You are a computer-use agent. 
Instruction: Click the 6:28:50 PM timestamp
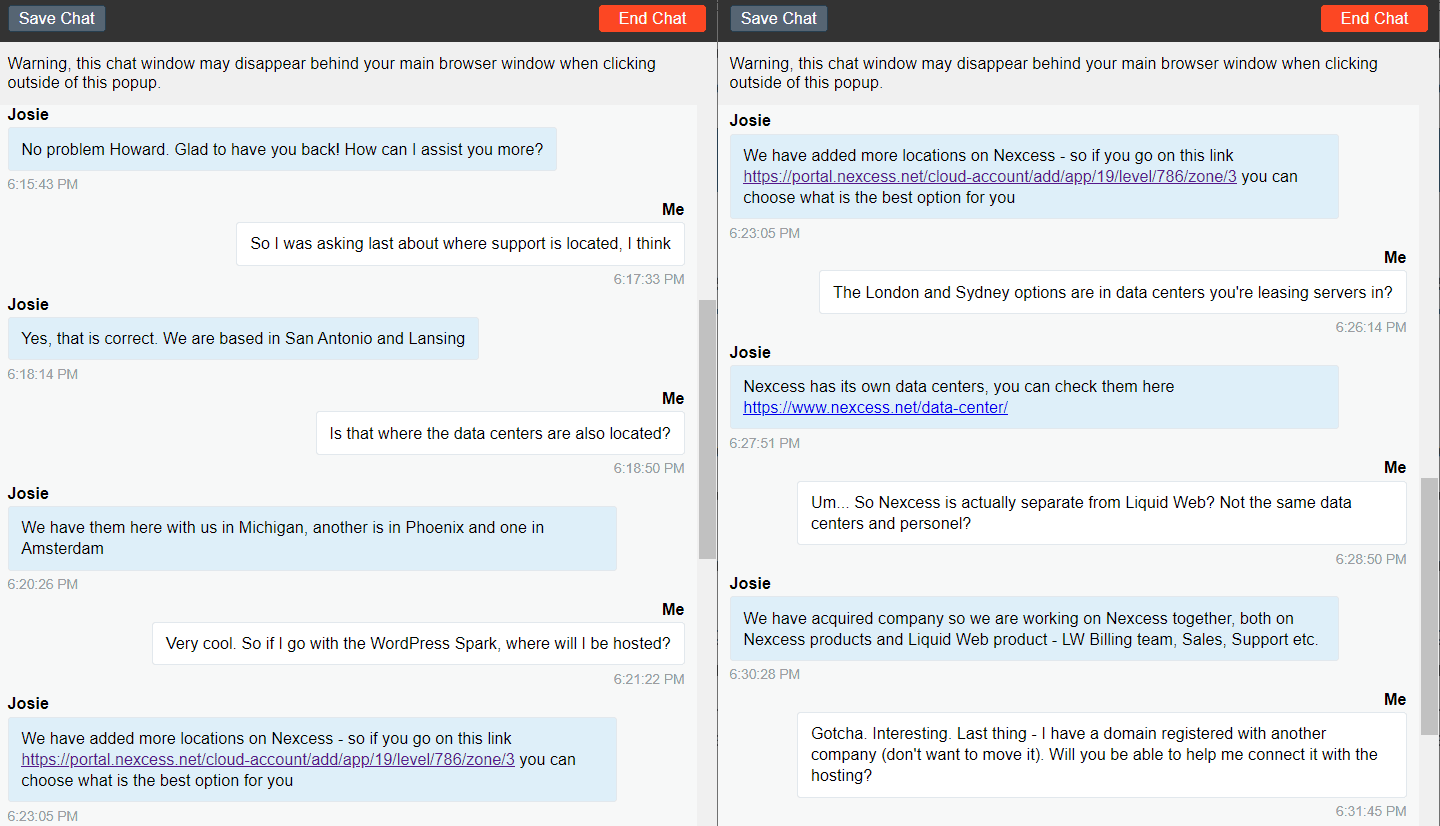coord(1371,559)
